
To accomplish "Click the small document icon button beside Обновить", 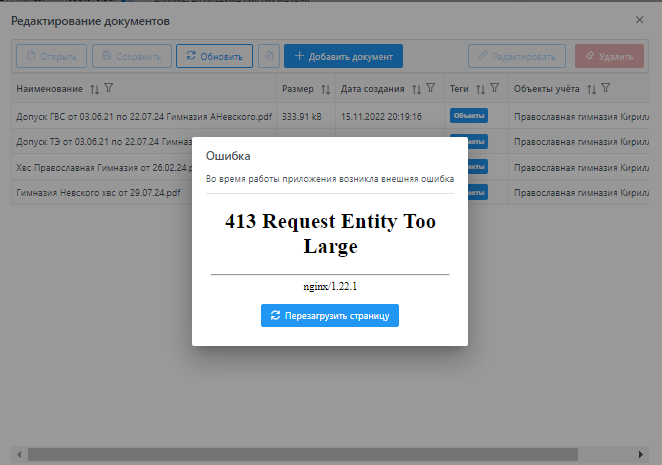I will (268, 56).
